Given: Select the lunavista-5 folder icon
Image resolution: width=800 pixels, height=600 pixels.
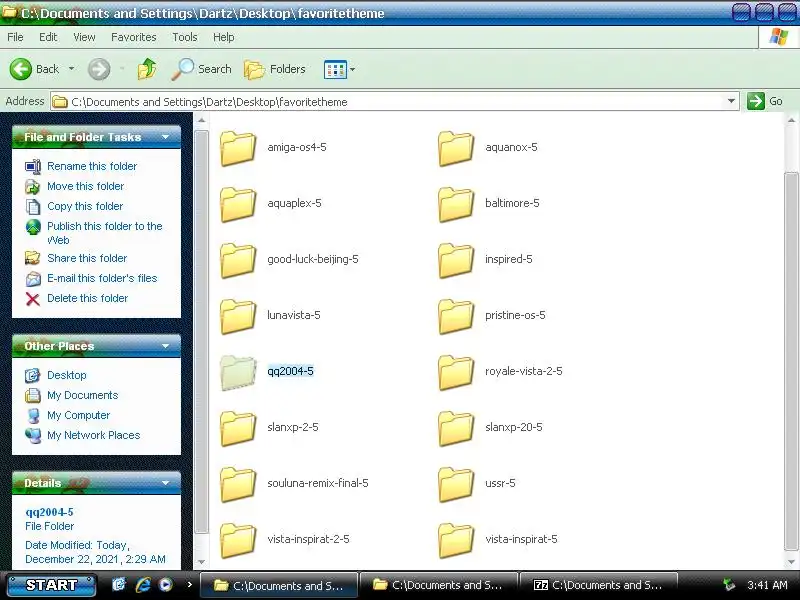Looking at the screenshot, I should 238,316.
